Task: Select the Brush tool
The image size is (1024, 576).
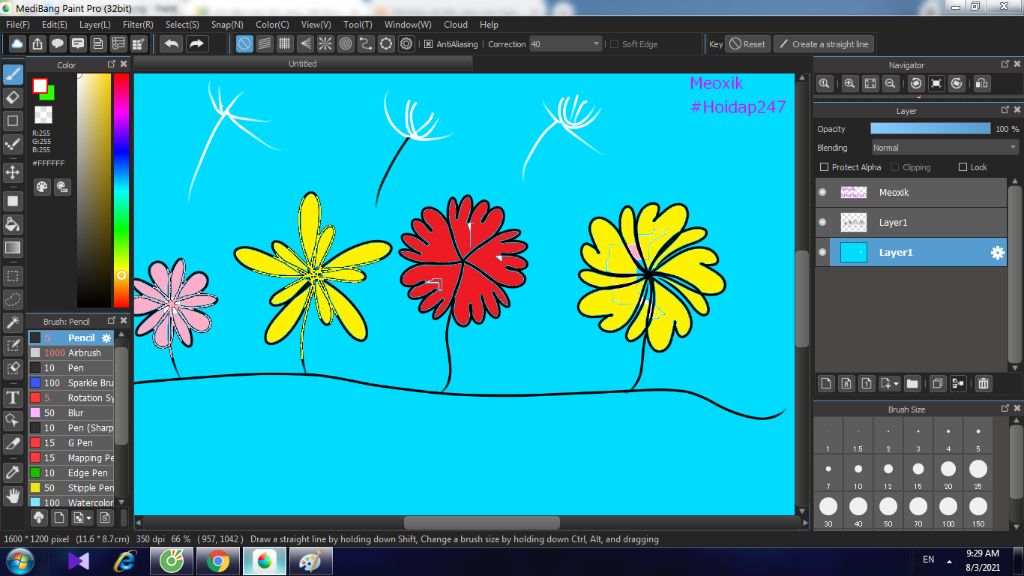Action: tap(12, 74)
